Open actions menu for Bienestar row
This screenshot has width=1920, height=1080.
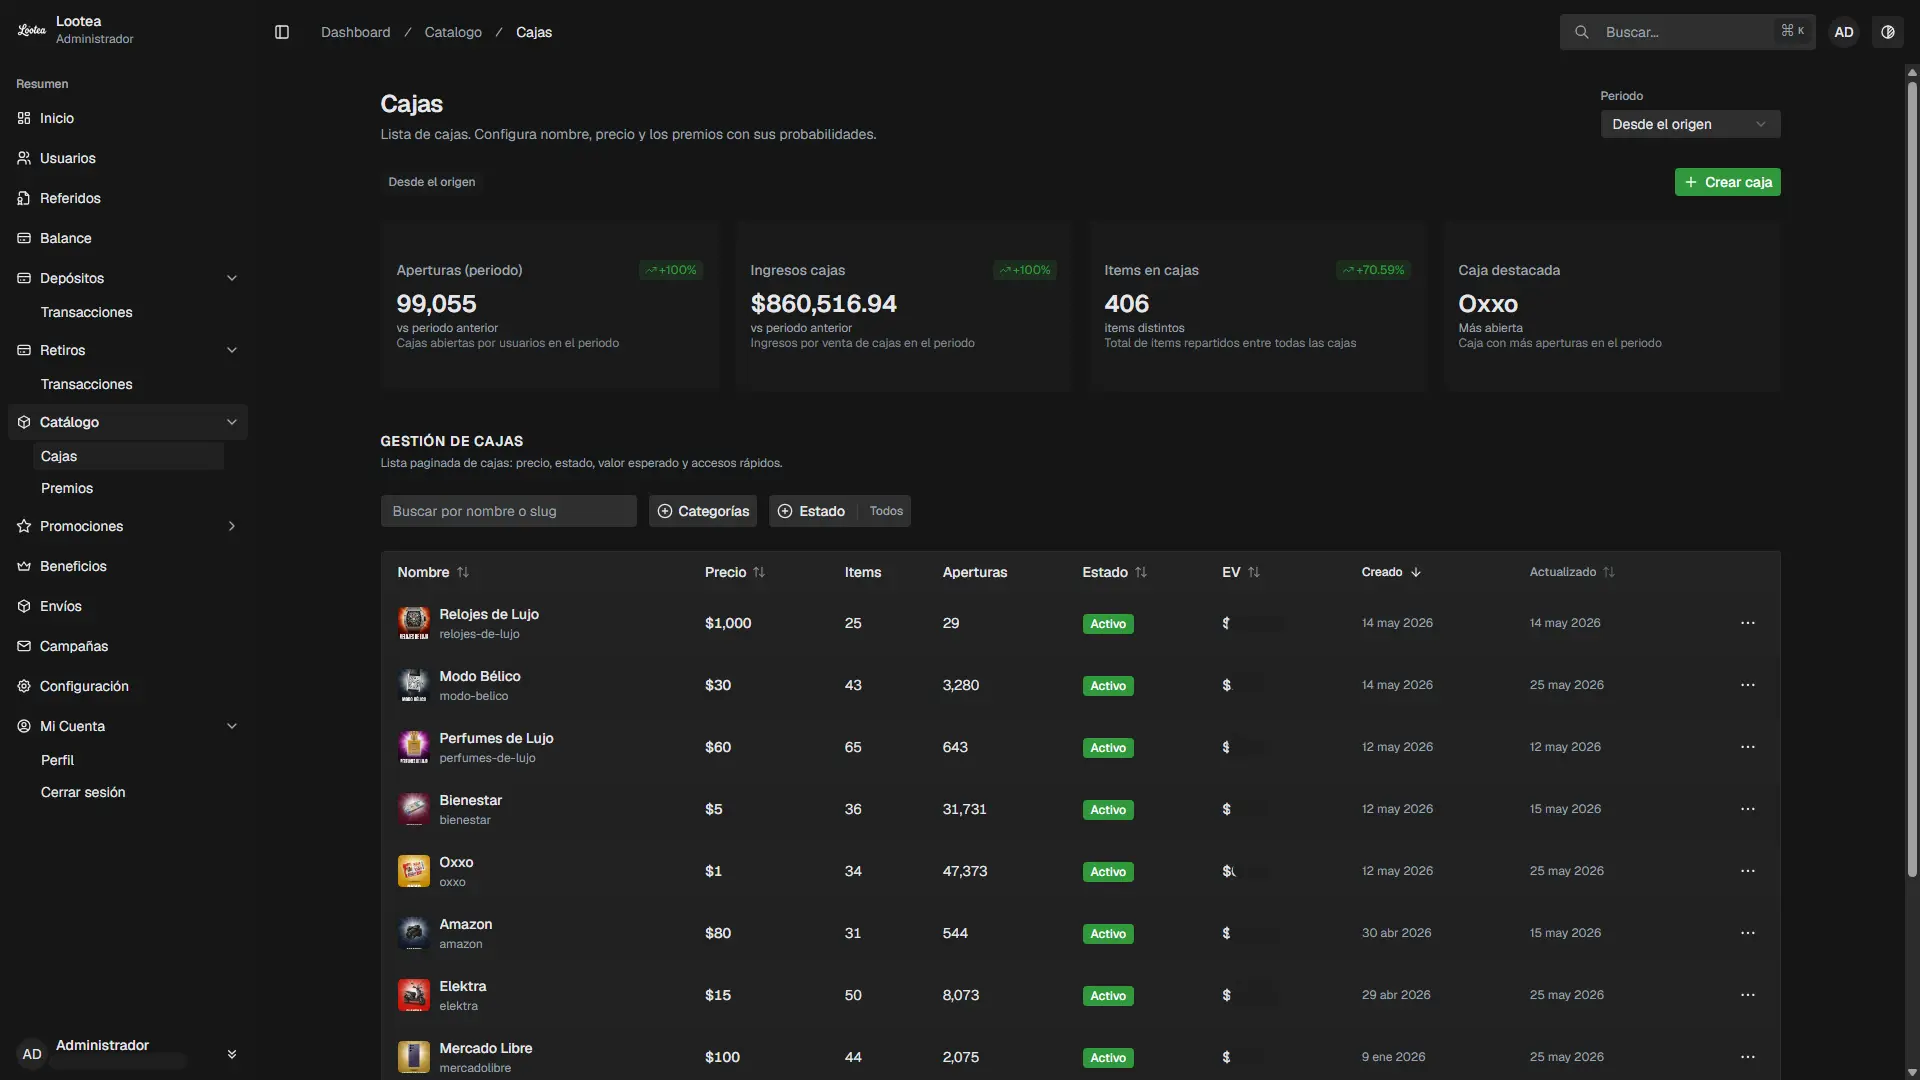tap(1747, 809)
